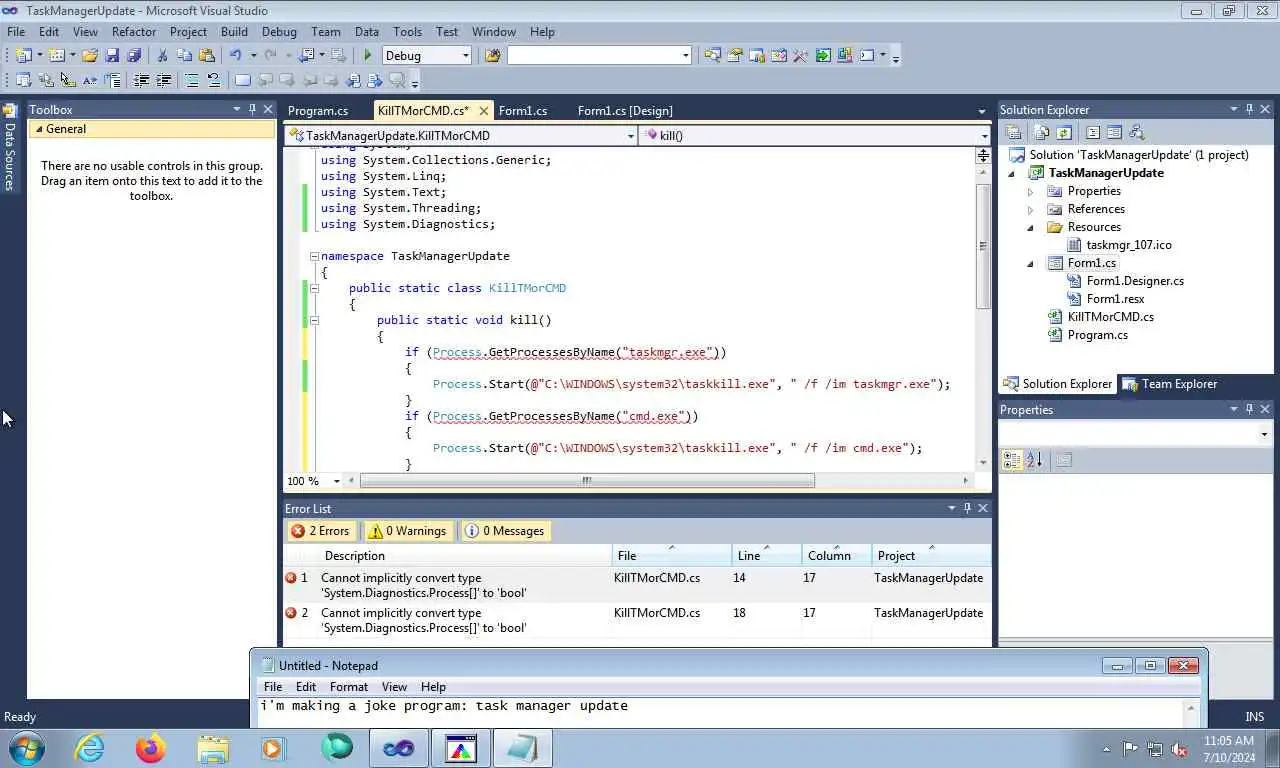The height and width of the screenshot is (768, 1280).
Task: Click Properties icon in Solution Explorer toolbar
Action: (x=1013, y=133)
